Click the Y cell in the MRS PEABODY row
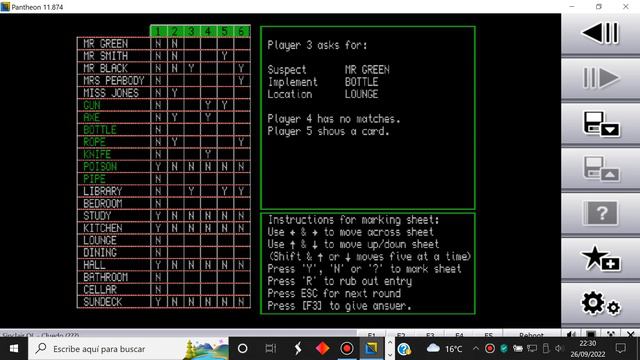This screenshot has width=640, height=360. click(x=241, y=80)
